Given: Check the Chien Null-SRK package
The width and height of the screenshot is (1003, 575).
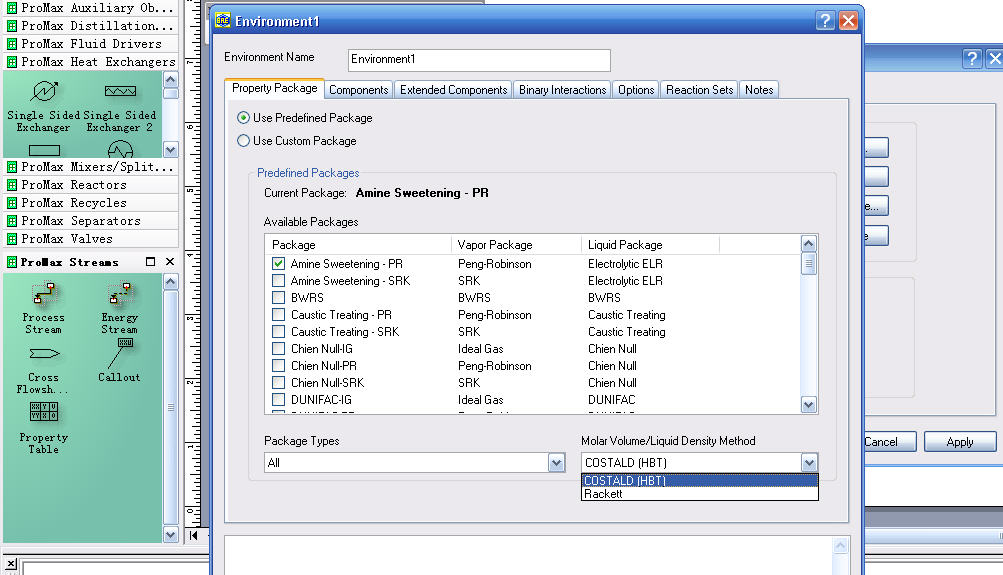Looking at the screenshot, I should pyautogui.click(x=278, y=382).
